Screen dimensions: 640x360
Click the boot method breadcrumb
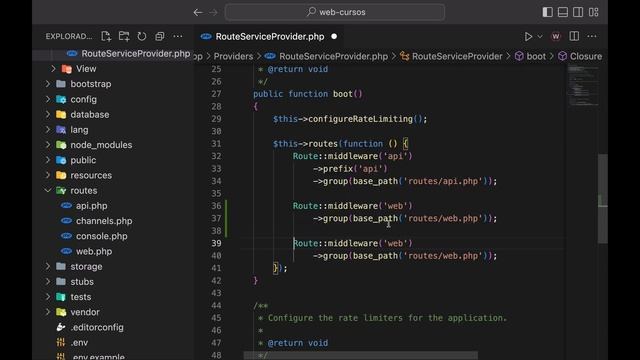coord(536,56)
